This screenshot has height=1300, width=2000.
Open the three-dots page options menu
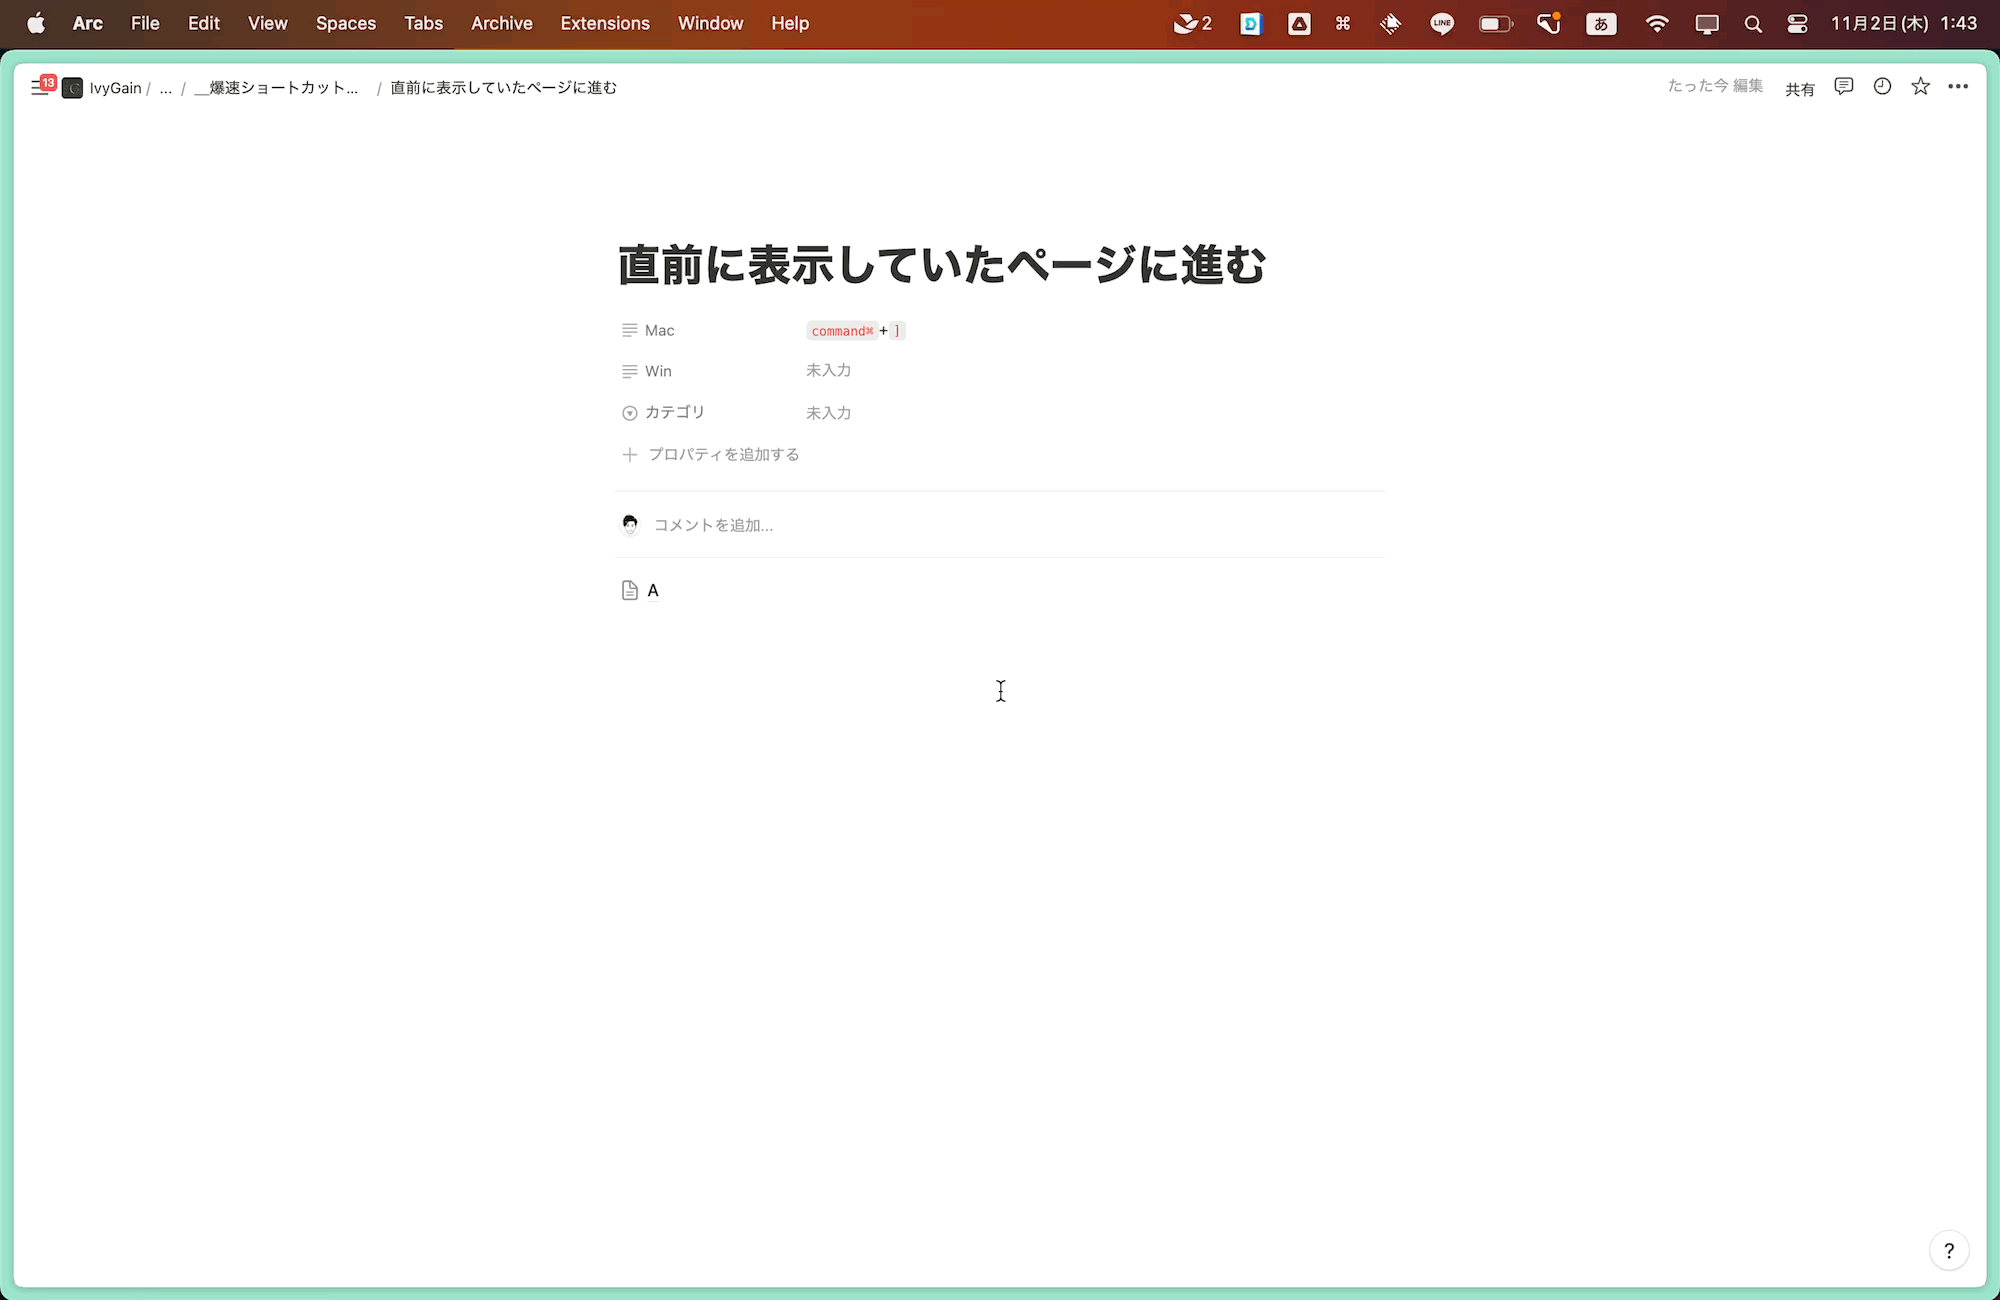(1958, 87)
